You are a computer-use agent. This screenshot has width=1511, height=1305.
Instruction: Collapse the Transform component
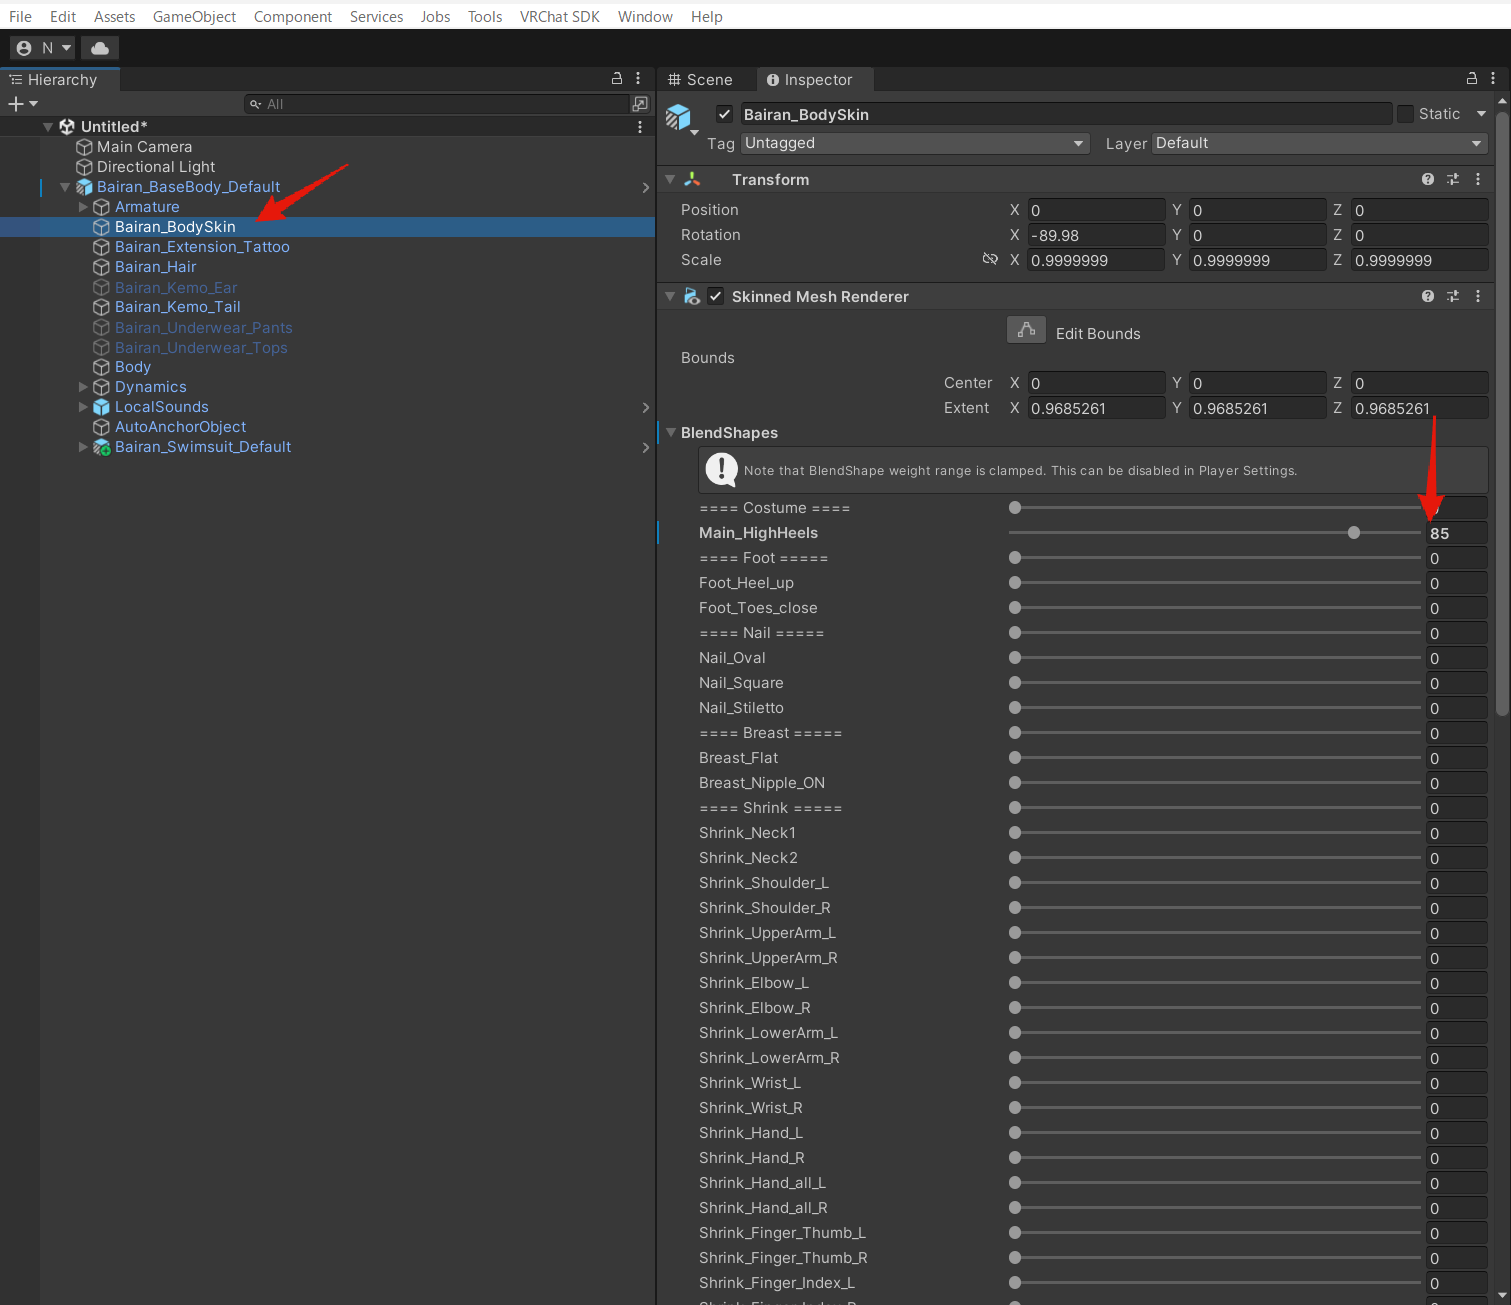tap(670, 179)
